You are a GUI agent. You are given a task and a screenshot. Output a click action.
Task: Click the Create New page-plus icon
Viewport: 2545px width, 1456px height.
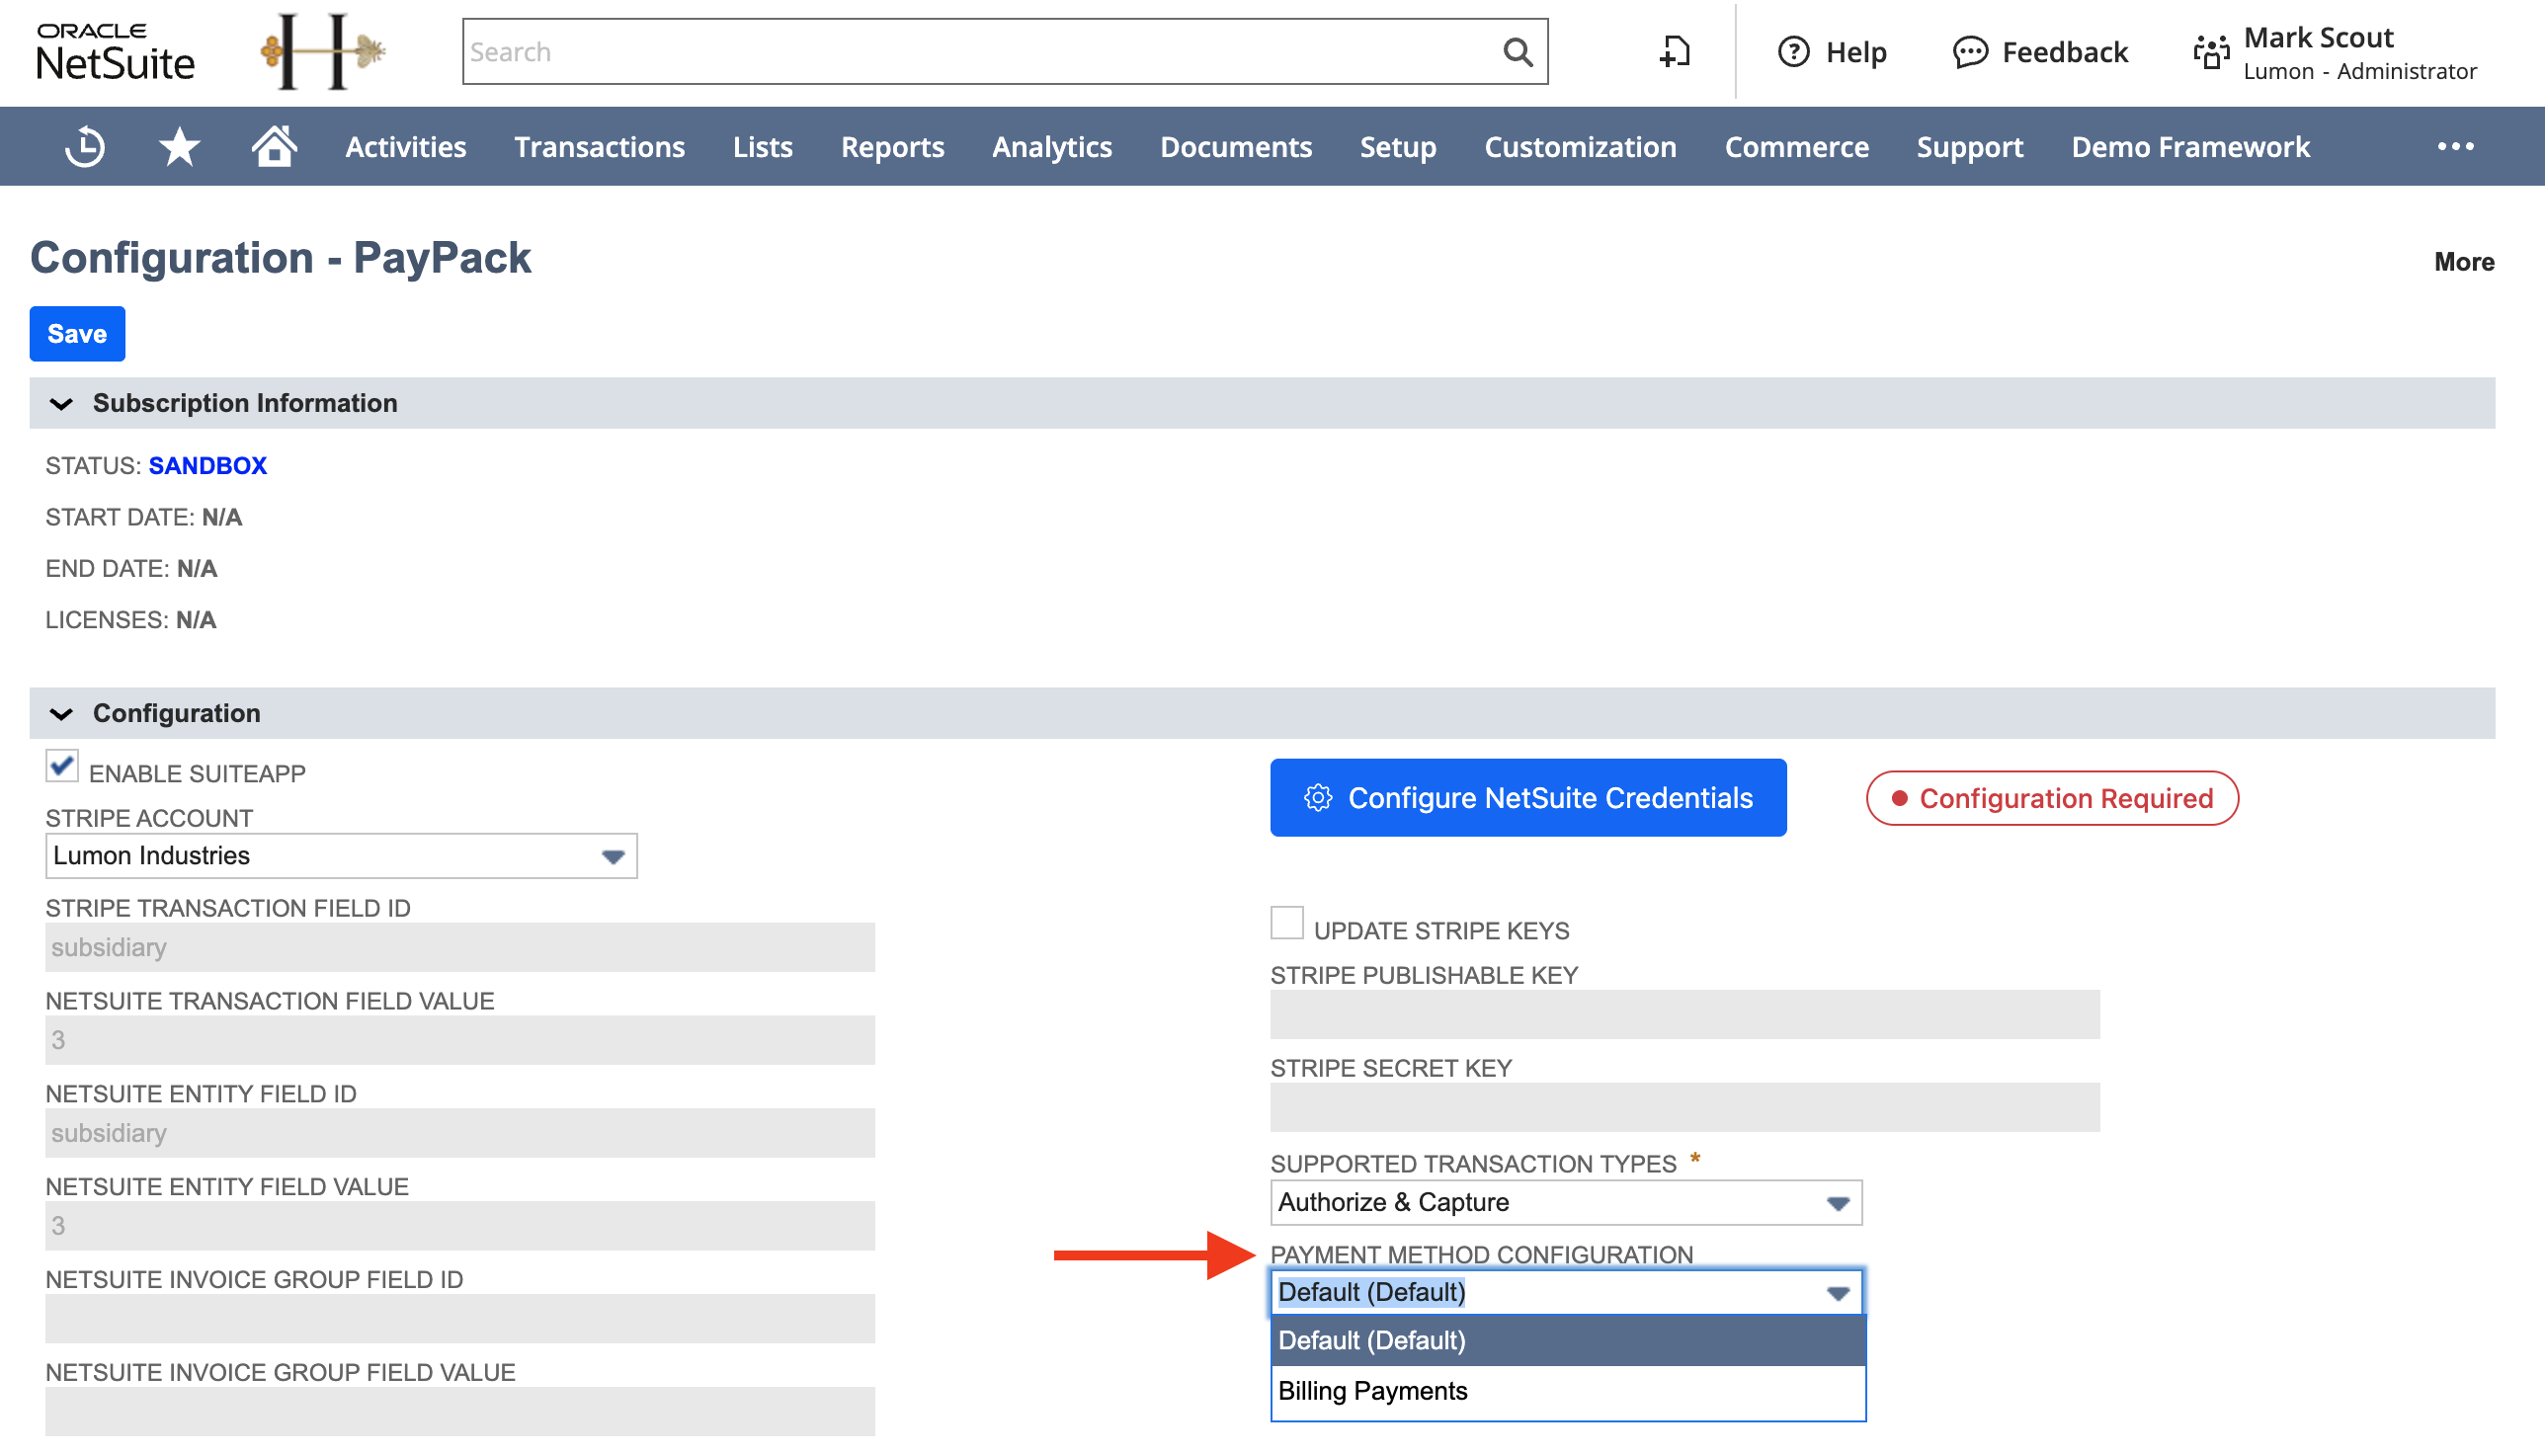[x=1675, y=52]
